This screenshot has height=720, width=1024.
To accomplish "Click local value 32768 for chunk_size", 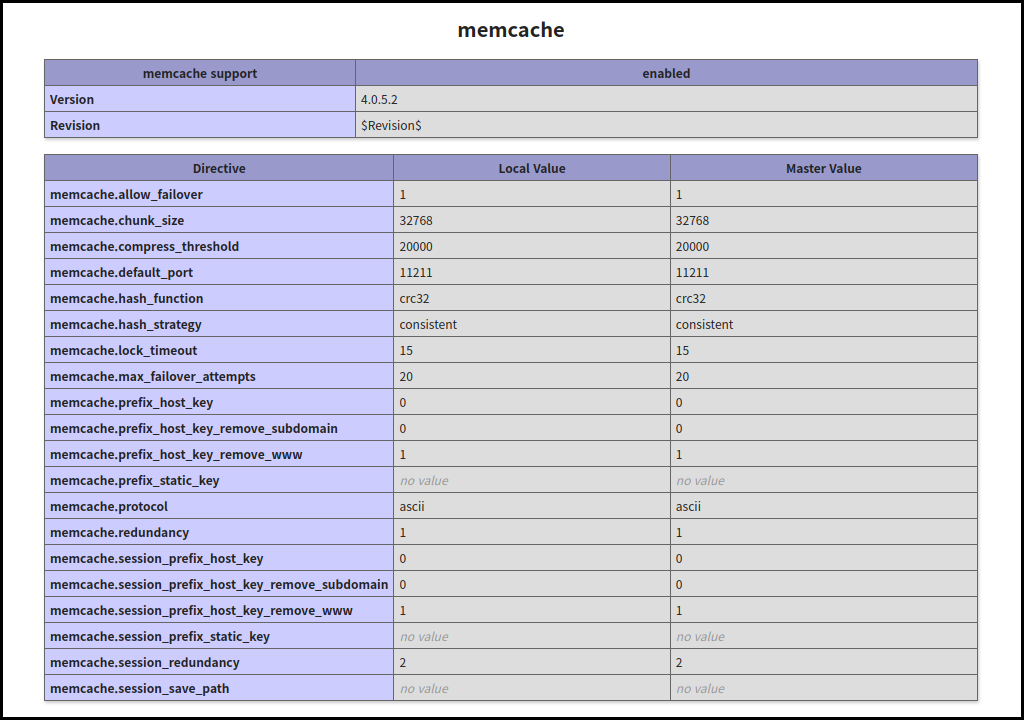I will click(416, 220).
